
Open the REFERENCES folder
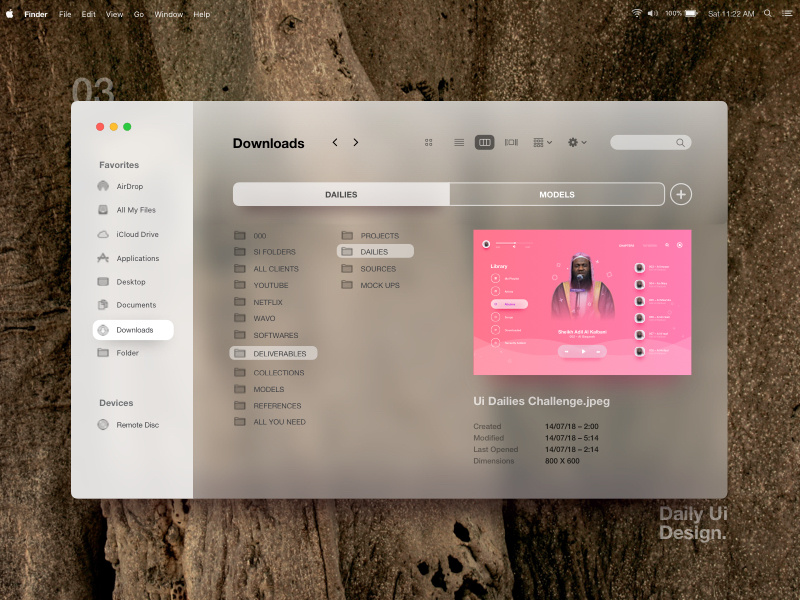(267, 406)
